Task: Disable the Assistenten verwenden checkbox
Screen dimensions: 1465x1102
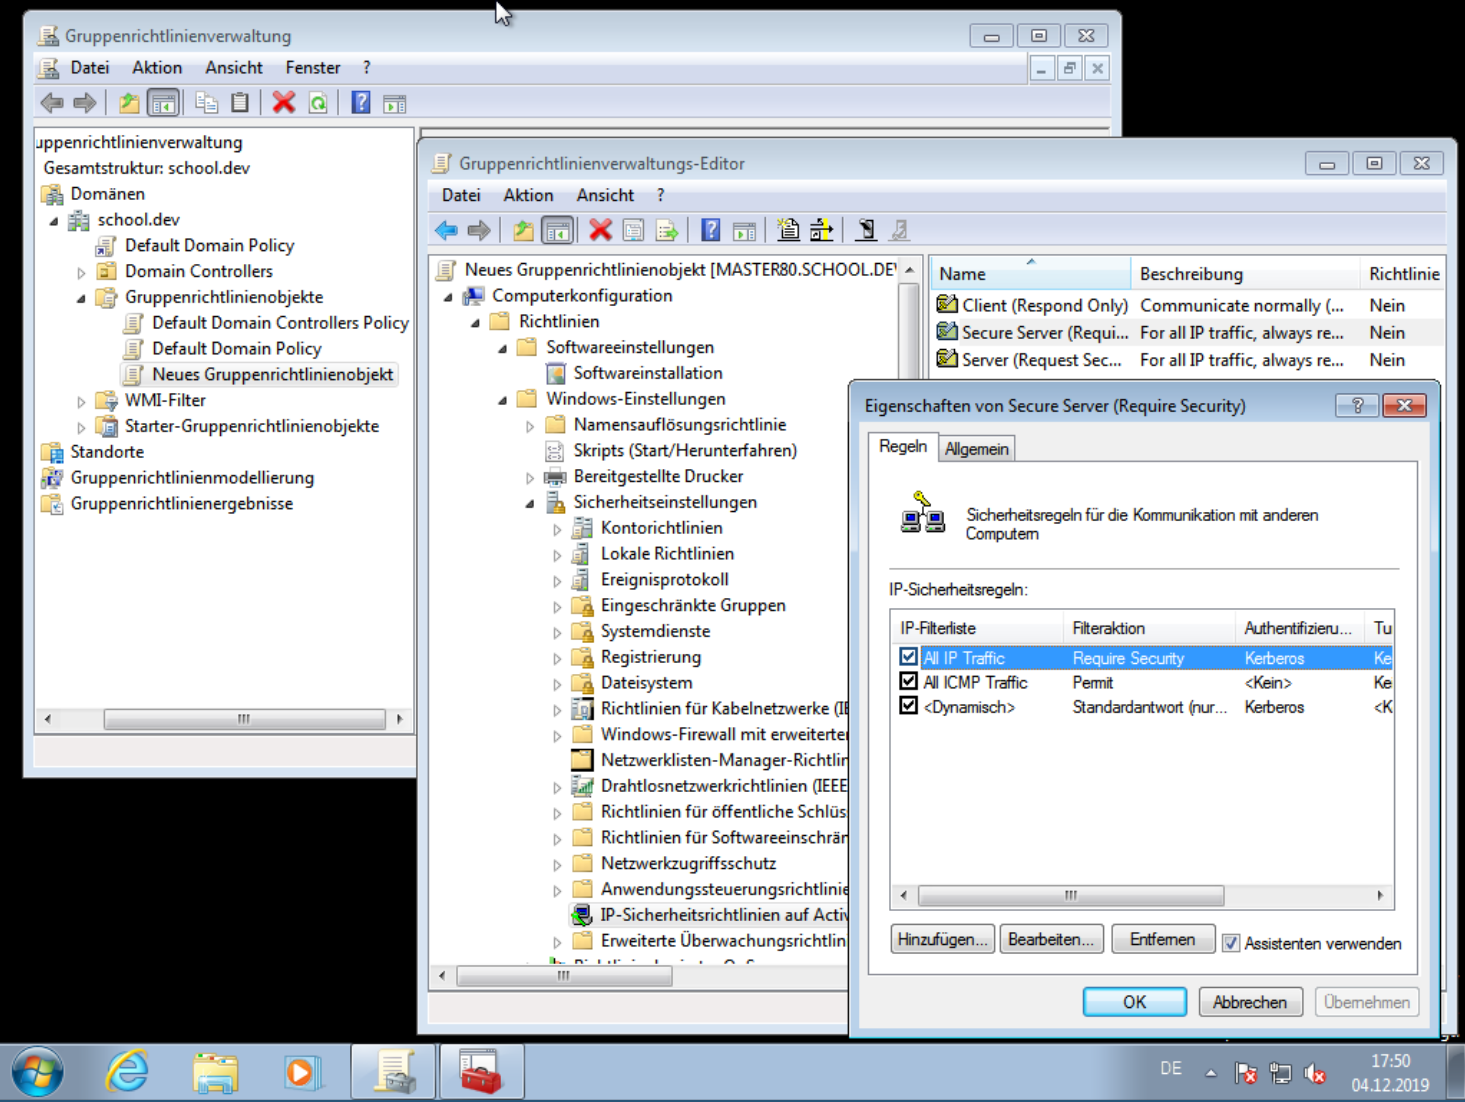Action: click(x=1231, y=943)
